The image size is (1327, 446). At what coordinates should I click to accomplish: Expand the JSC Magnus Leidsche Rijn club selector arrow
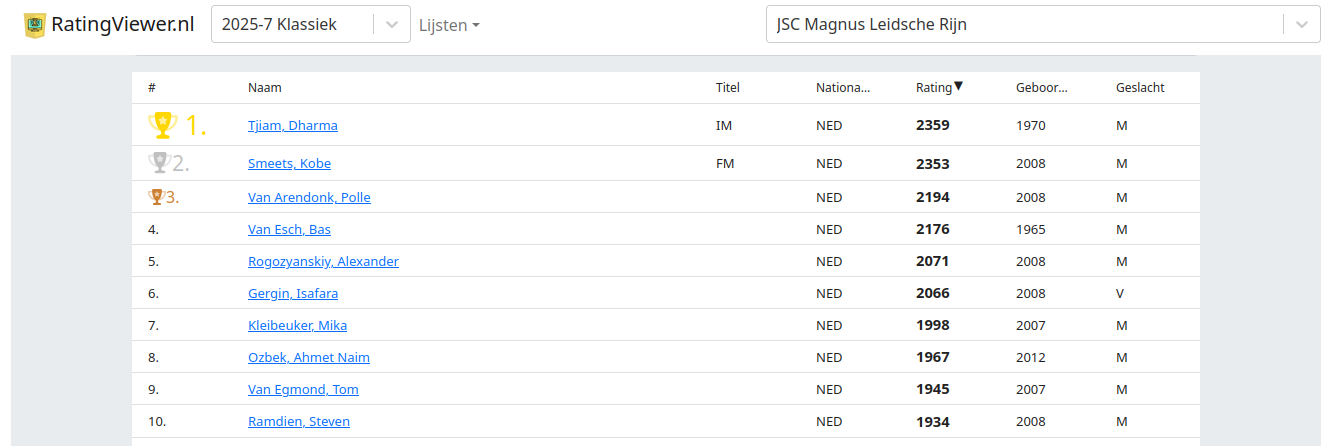click(x=1301, y=25)
